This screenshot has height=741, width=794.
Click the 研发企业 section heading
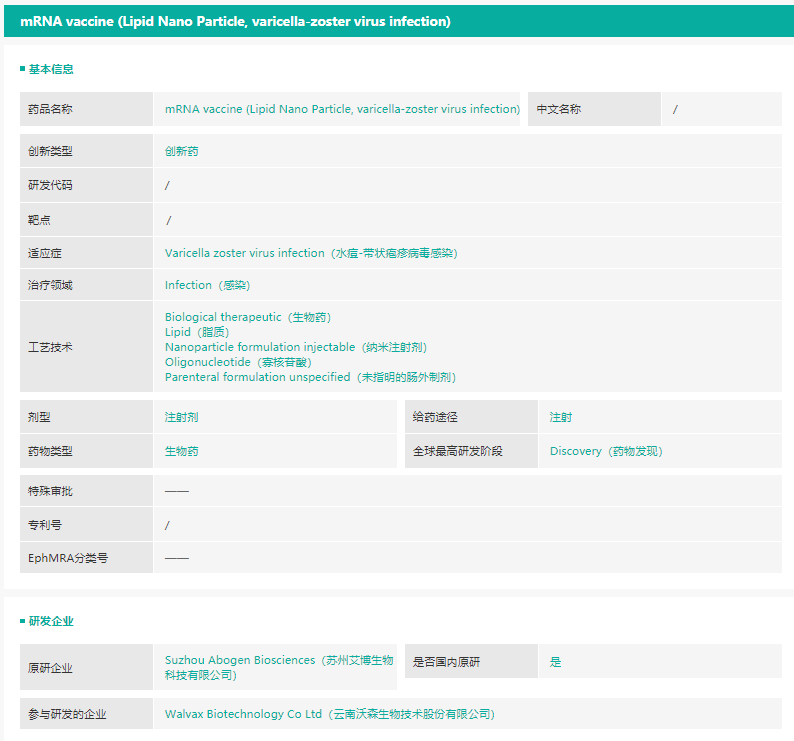point(50,621)
